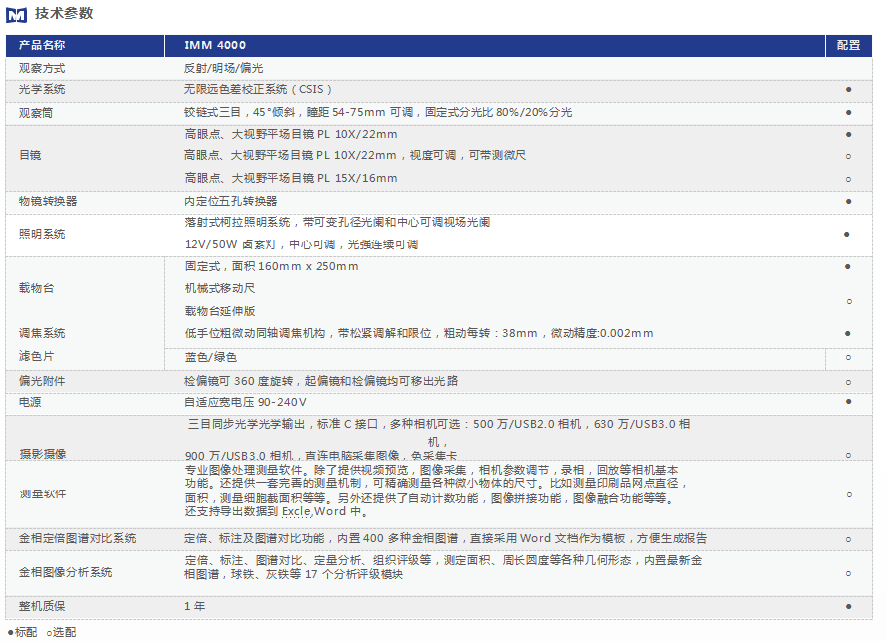Click the 内置 400 多种金相图谱 description

445,538
